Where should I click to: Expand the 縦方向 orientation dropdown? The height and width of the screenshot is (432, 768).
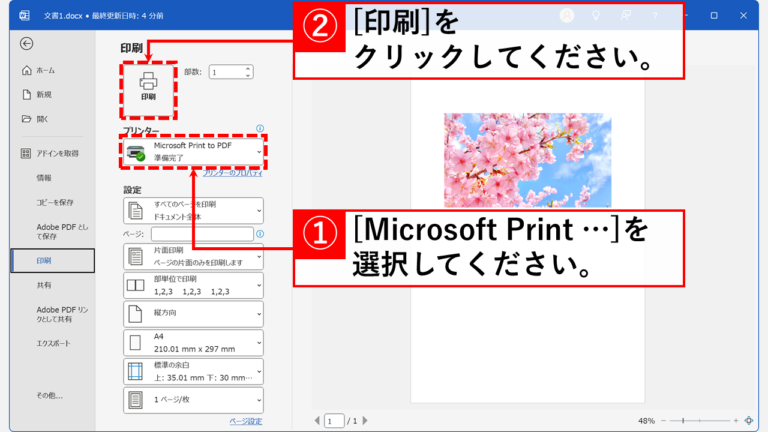tap(193, 314)
